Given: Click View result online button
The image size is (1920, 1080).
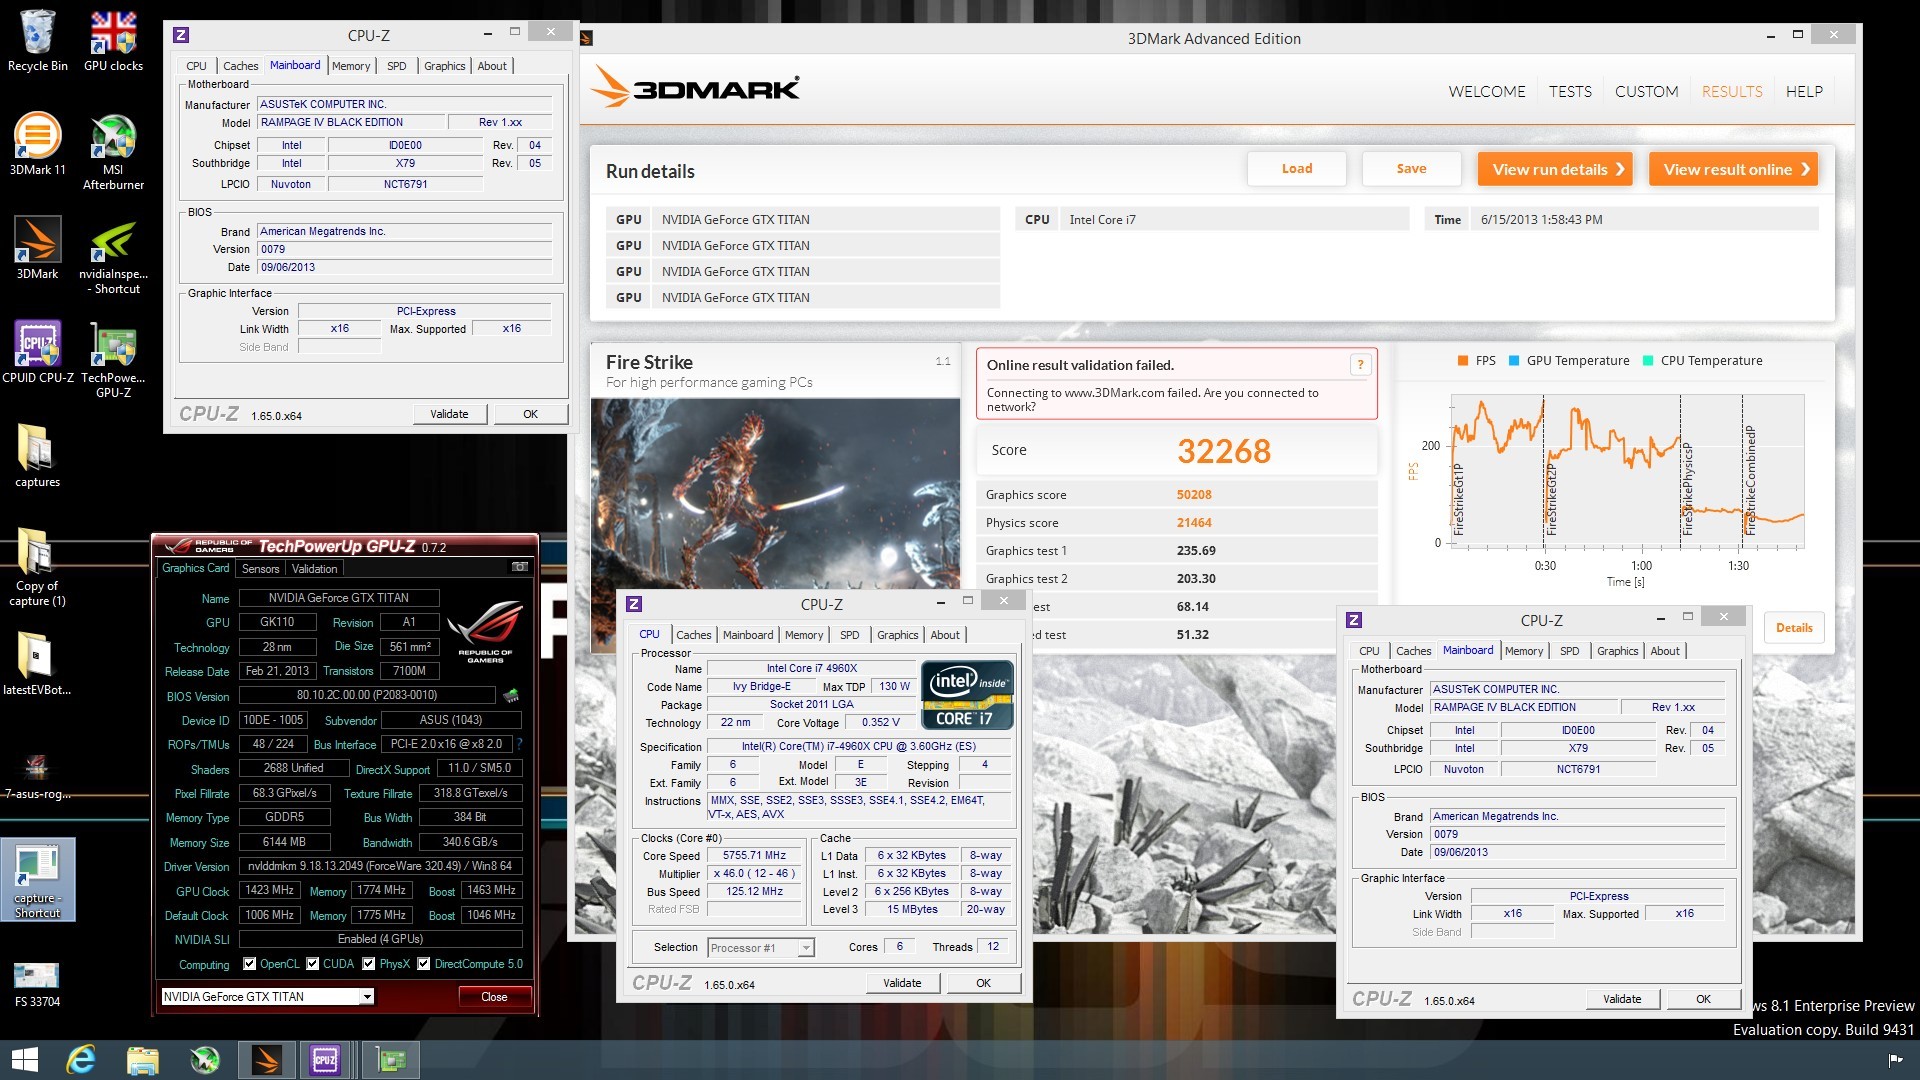Looking at the screenshot, I should point(1733,169).
